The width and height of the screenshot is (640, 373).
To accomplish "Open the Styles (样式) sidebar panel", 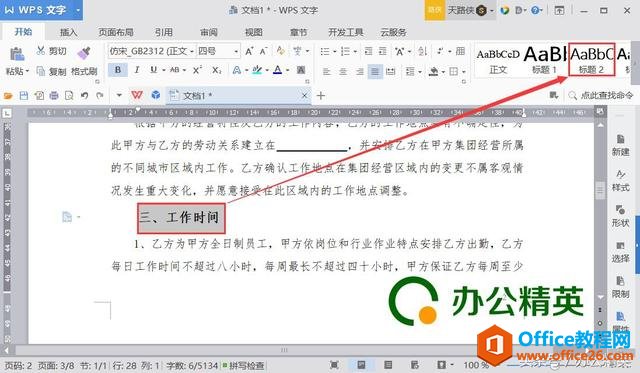I will (620, 181).
